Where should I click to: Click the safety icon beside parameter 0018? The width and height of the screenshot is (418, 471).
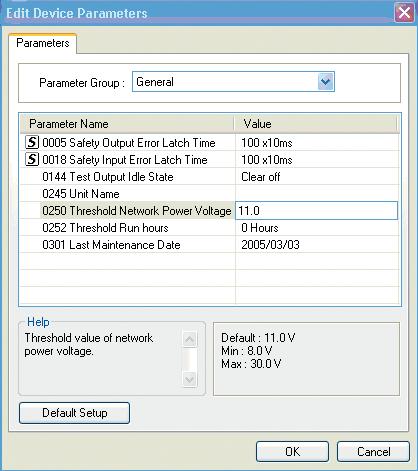[32, 159]
